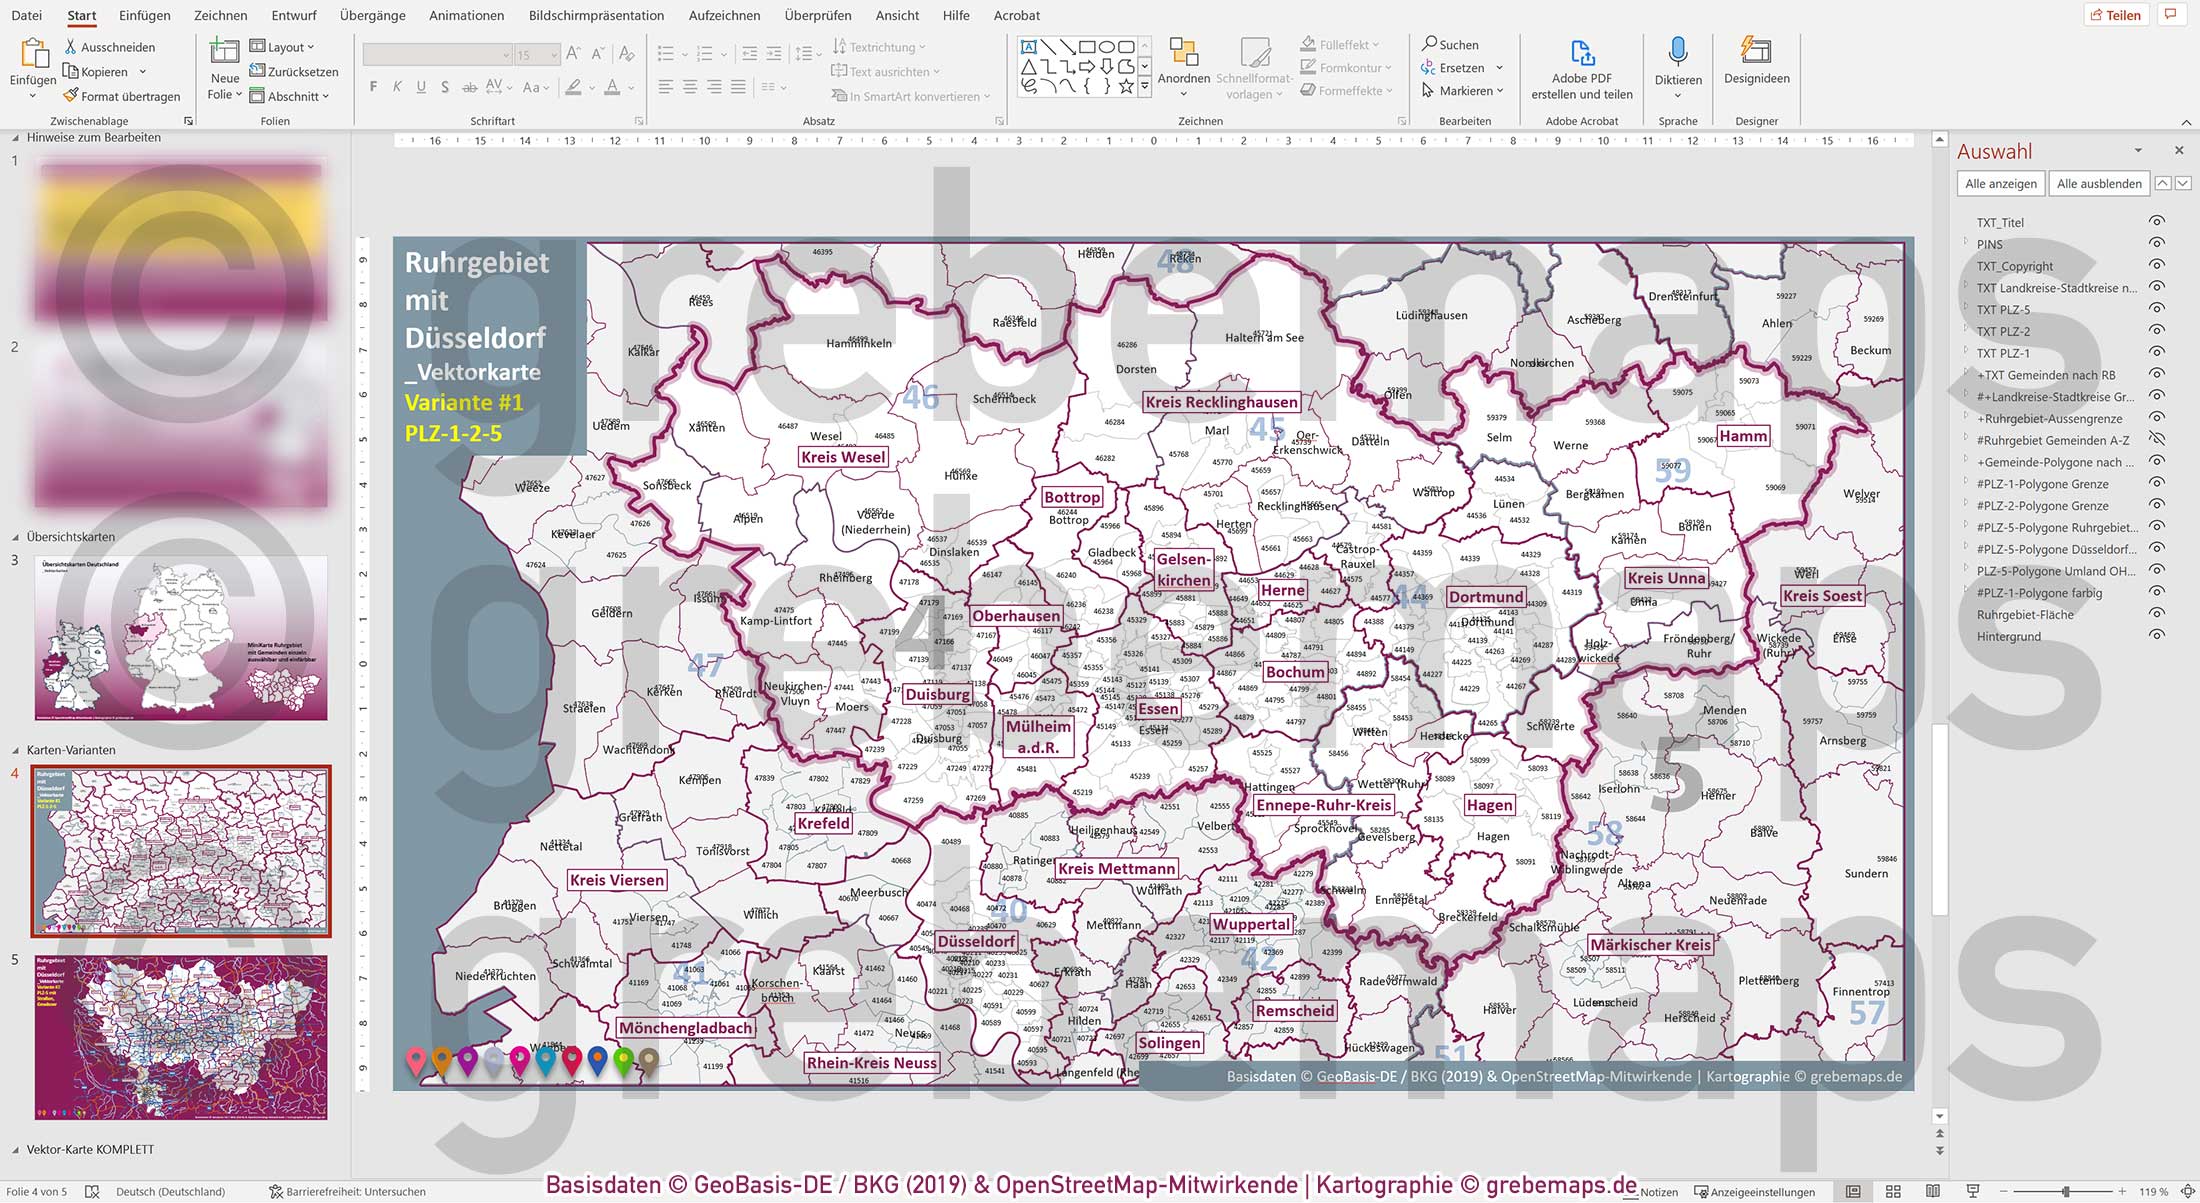Screen dimensions: 2200x1203
Task: Click the Anordnen arrange icon
Action: pos(1184,52)
